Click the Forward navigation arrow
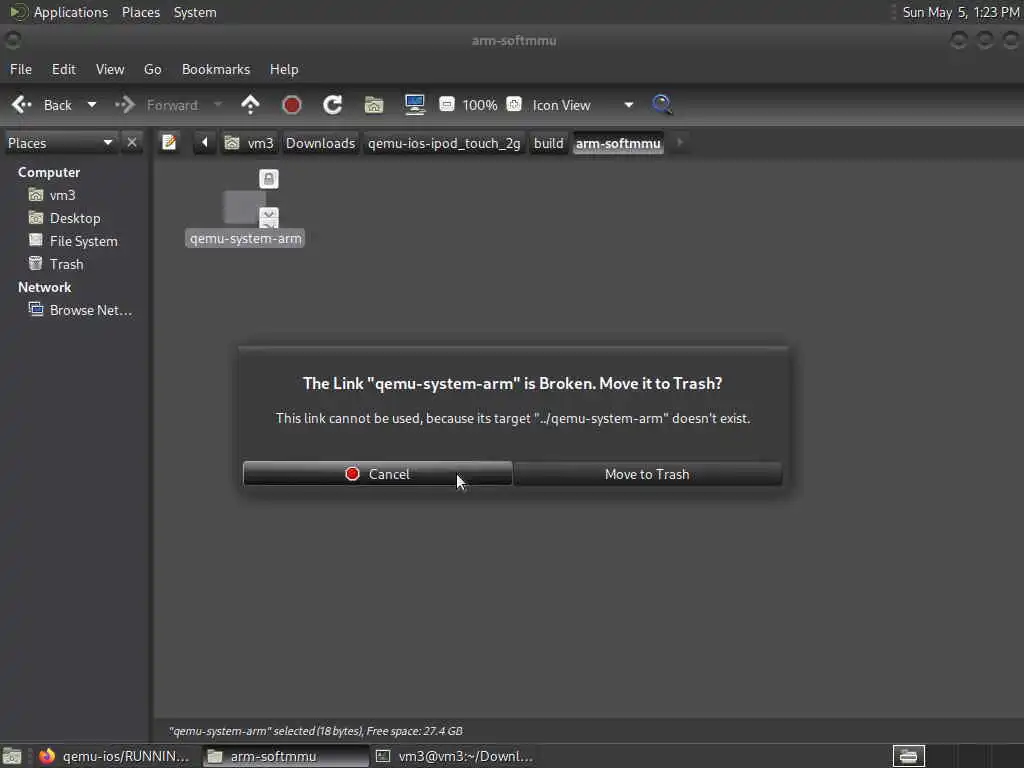 coord(156,105)
